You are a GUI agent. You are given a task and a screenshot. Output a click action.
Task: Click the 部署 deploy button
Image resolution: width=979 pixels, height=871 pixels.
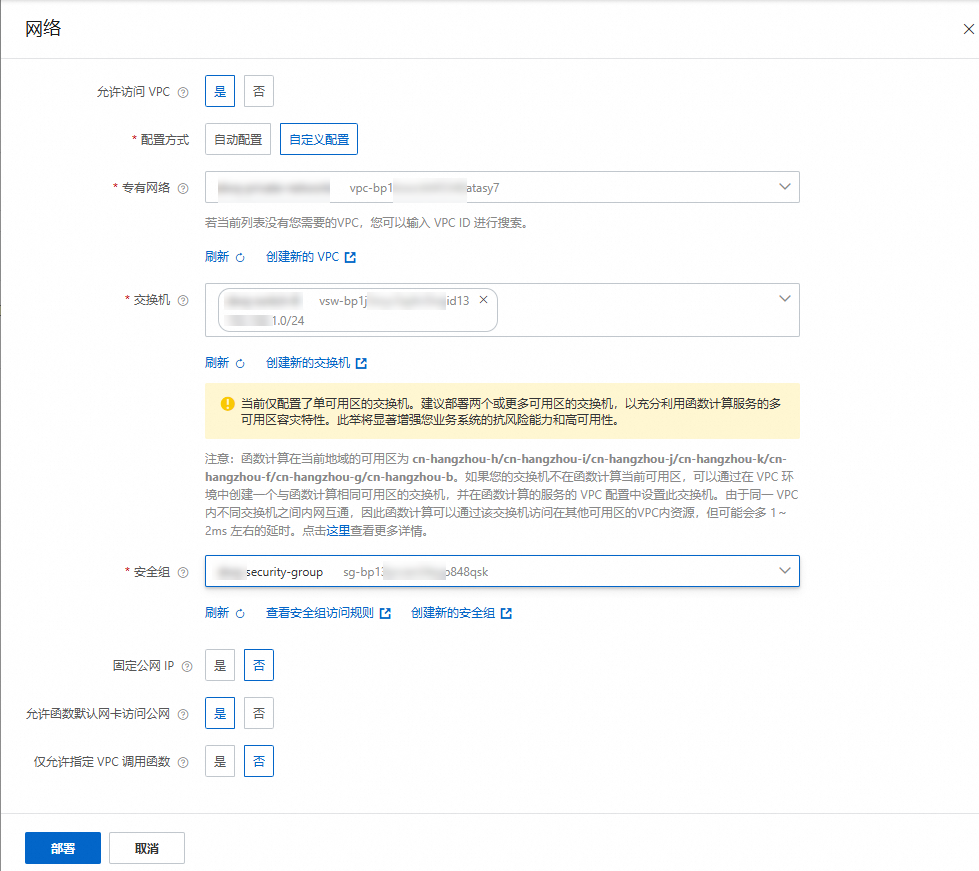point(63,848)
